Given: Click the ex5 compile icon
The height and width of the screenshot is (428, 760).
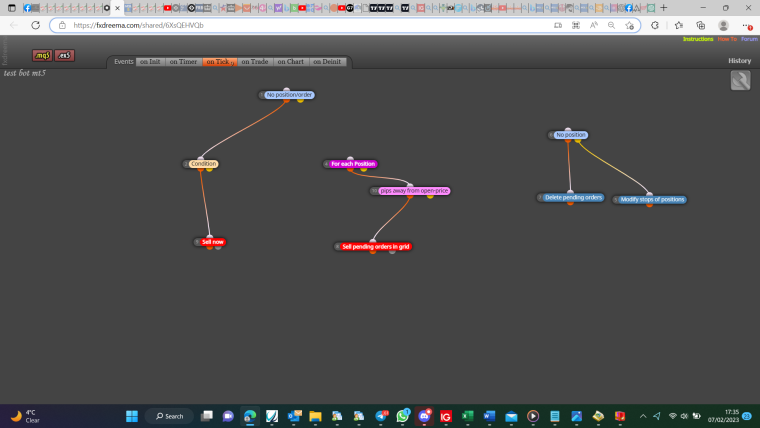Looking at the screenshot, I should [x=64, y=55].
